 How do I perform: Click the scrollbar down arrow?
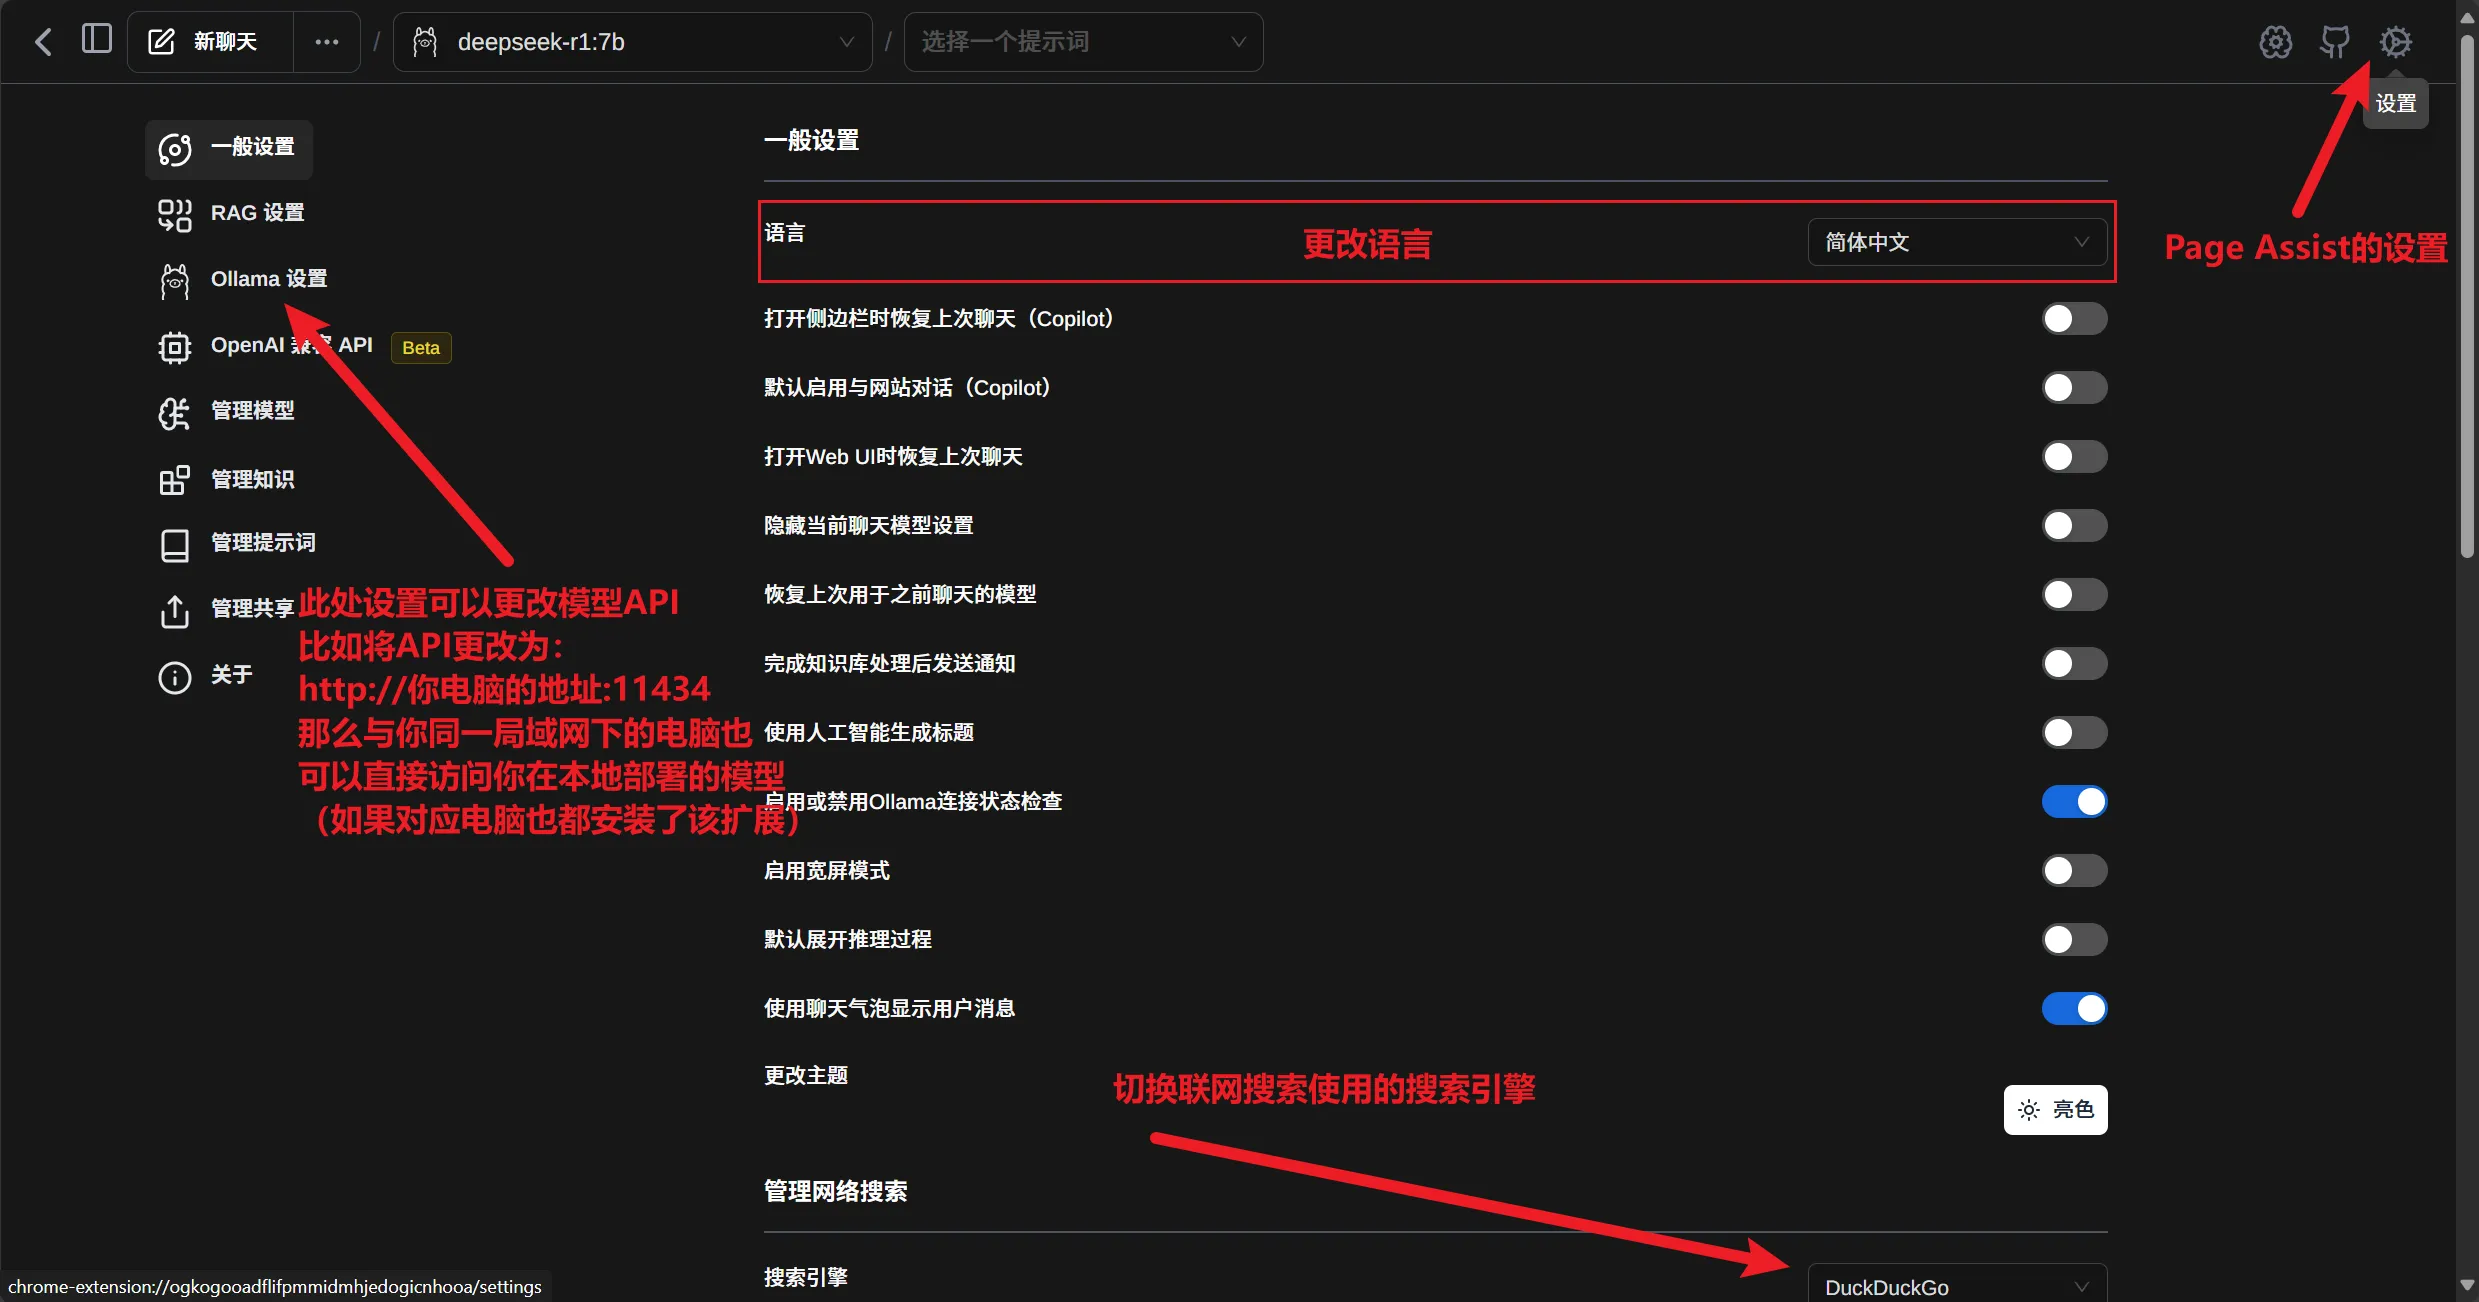click(x=2467, y=1285)
